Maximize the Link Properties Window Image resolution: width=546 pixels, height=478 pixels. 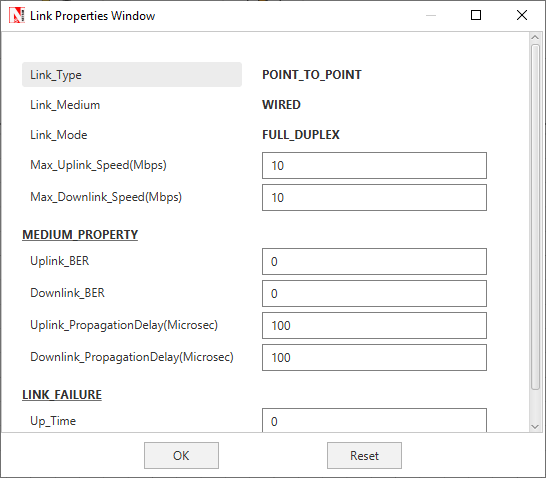point(476,15)
